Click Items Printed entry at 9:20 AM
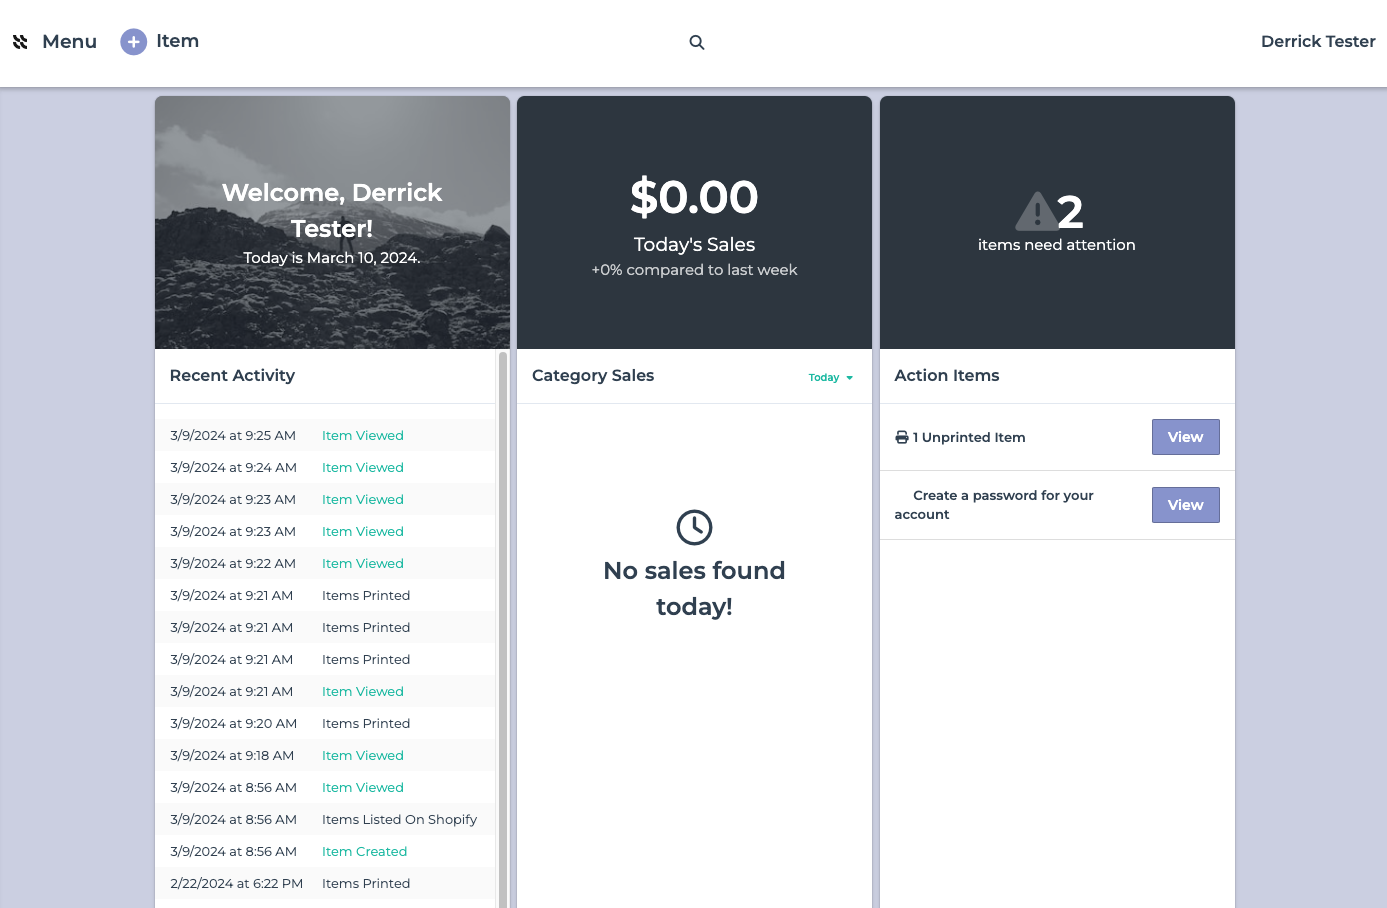 pyautogui.click(x=366, y=723)
